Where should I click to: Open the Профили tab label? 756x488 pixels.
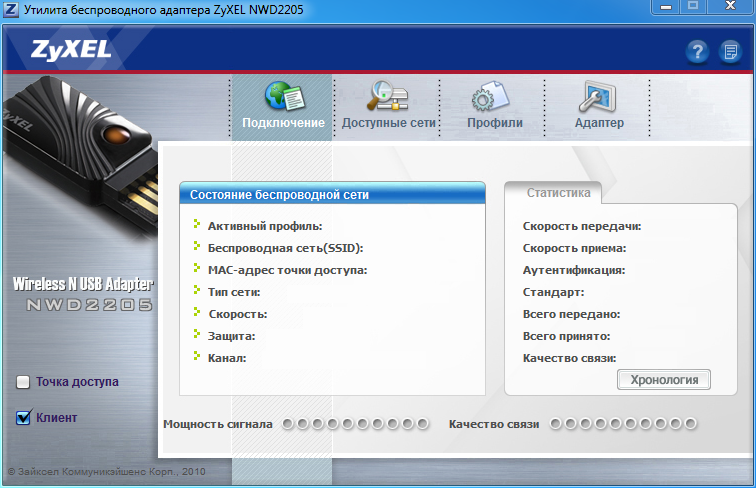495,122
